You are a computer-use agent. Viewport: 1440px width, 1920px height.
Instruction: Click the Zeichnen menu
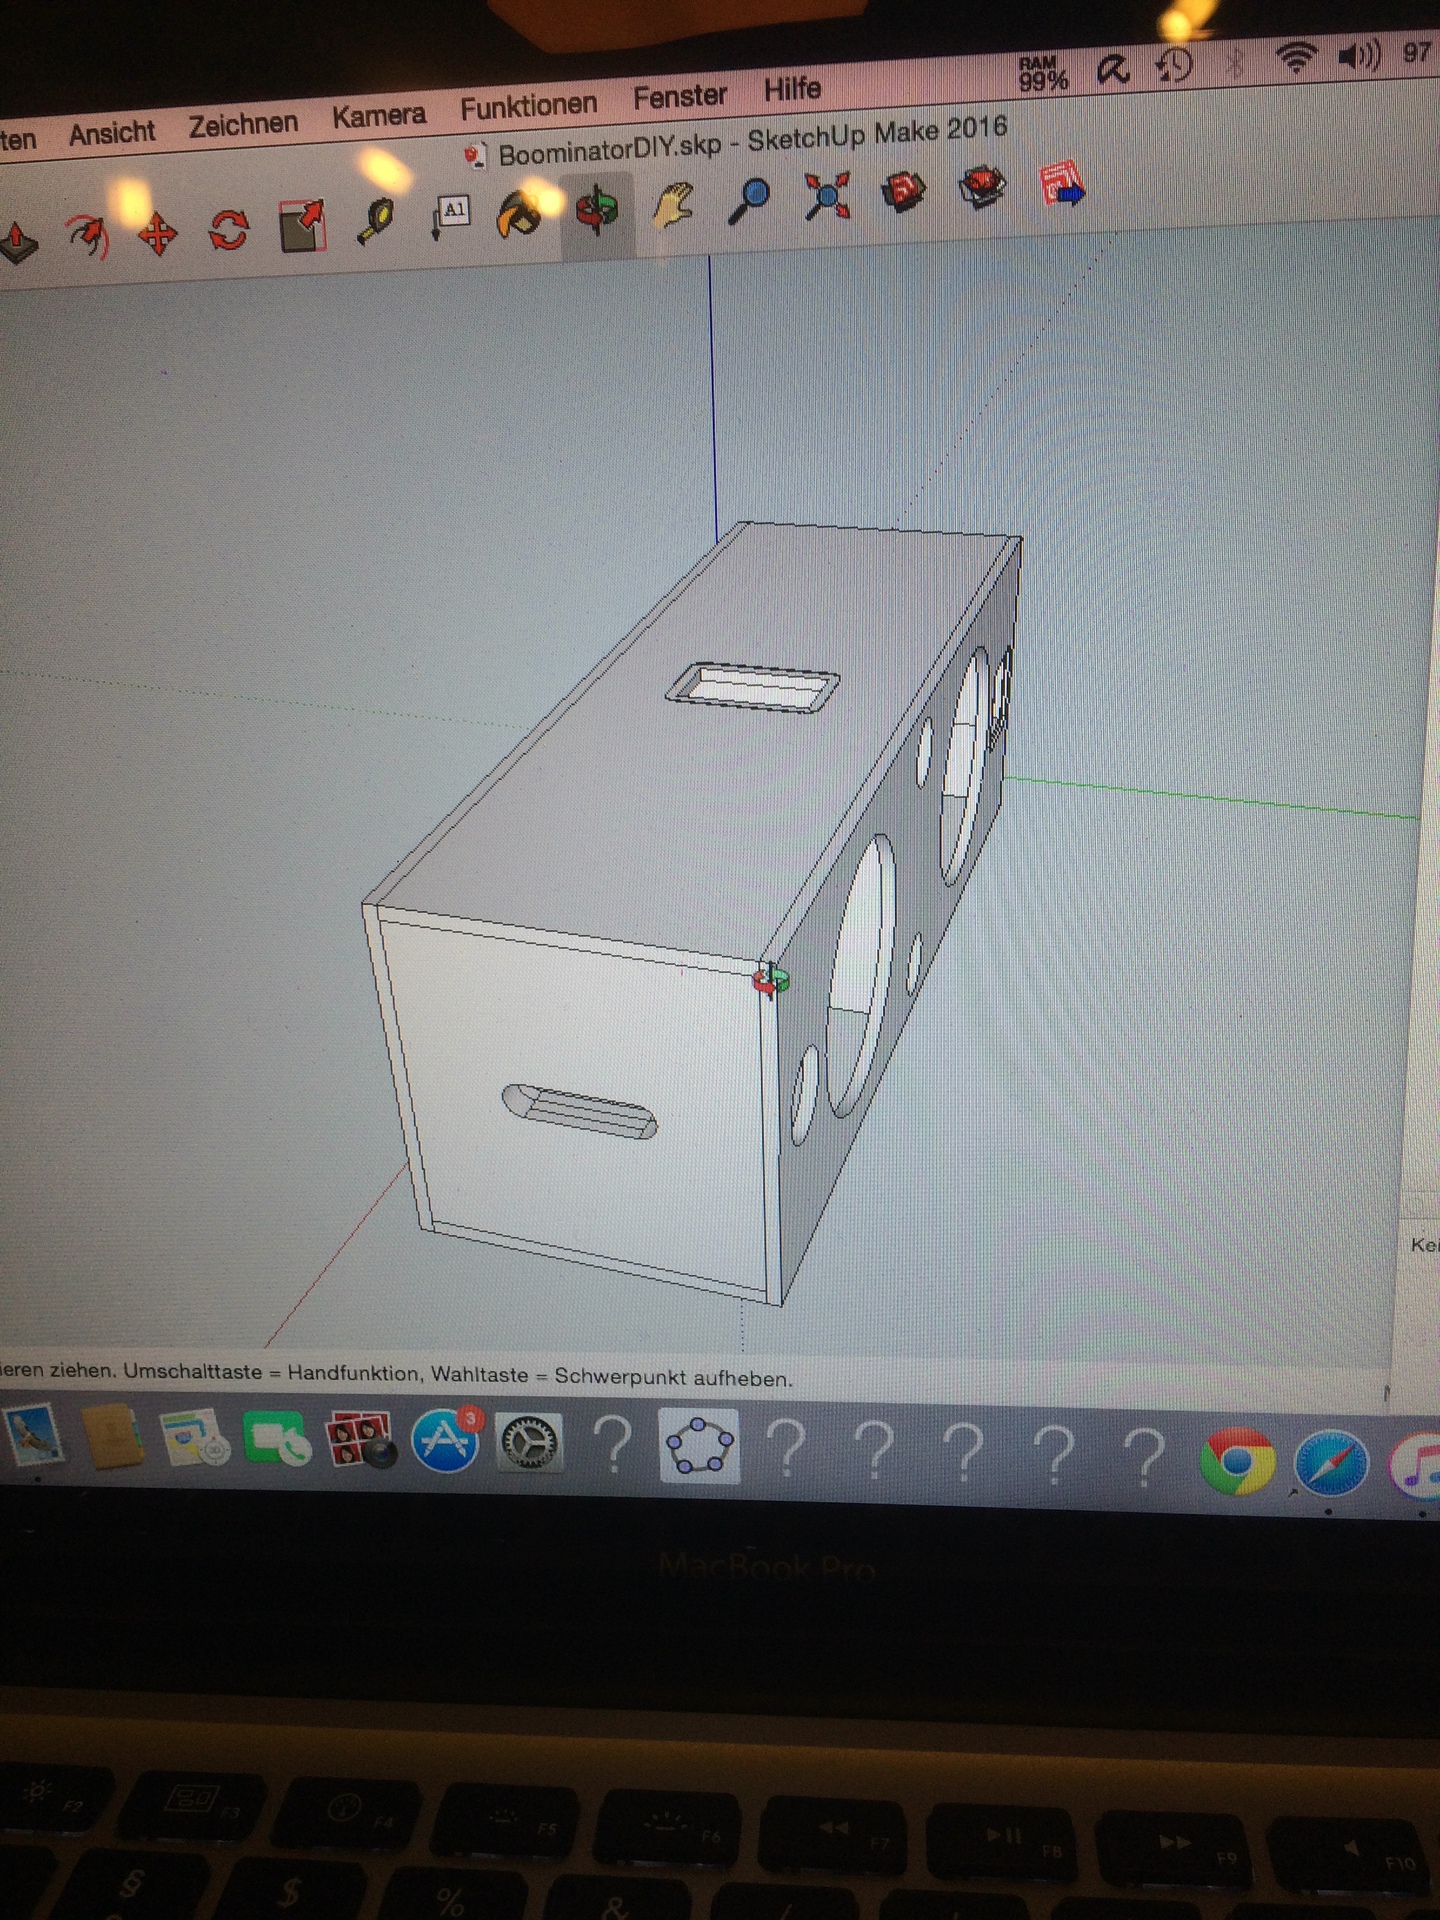point(244,124)
